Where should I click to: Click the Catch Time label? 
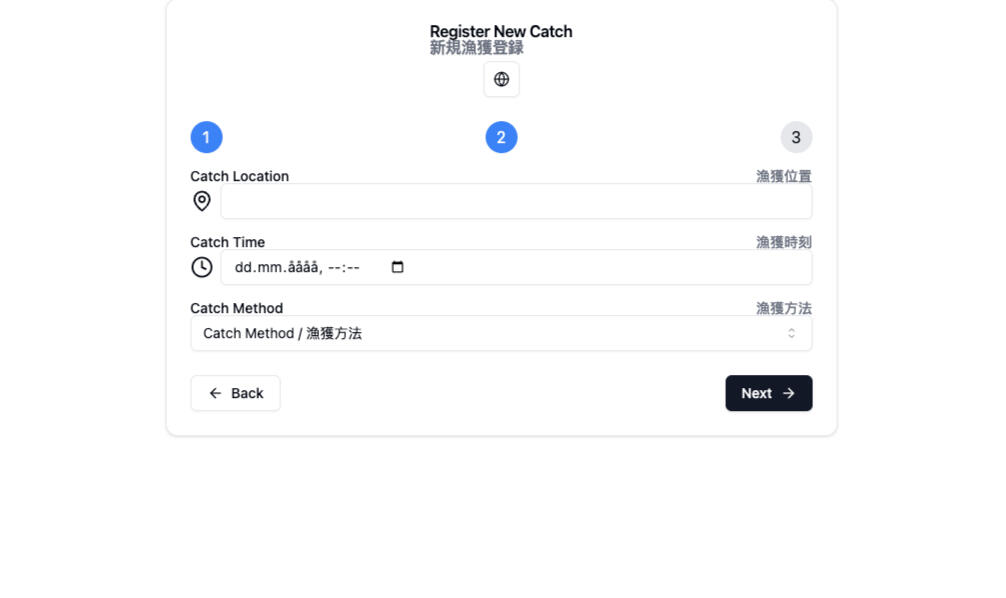227,242
